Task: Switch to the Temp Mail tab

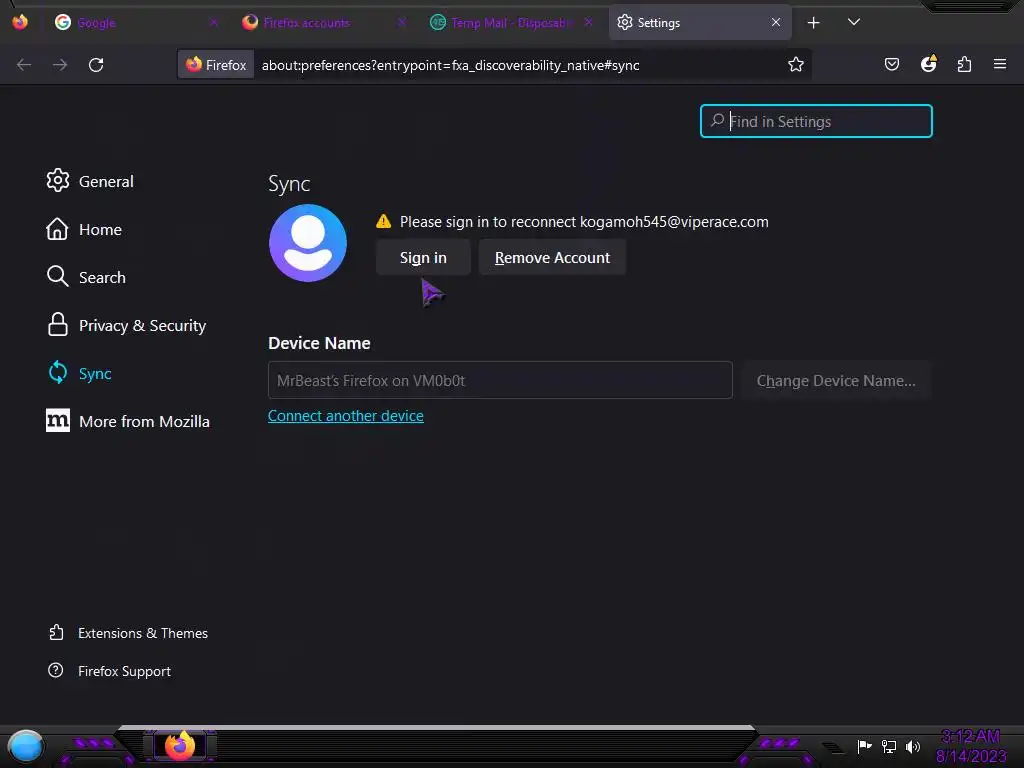Action: (x=511, y=23)
